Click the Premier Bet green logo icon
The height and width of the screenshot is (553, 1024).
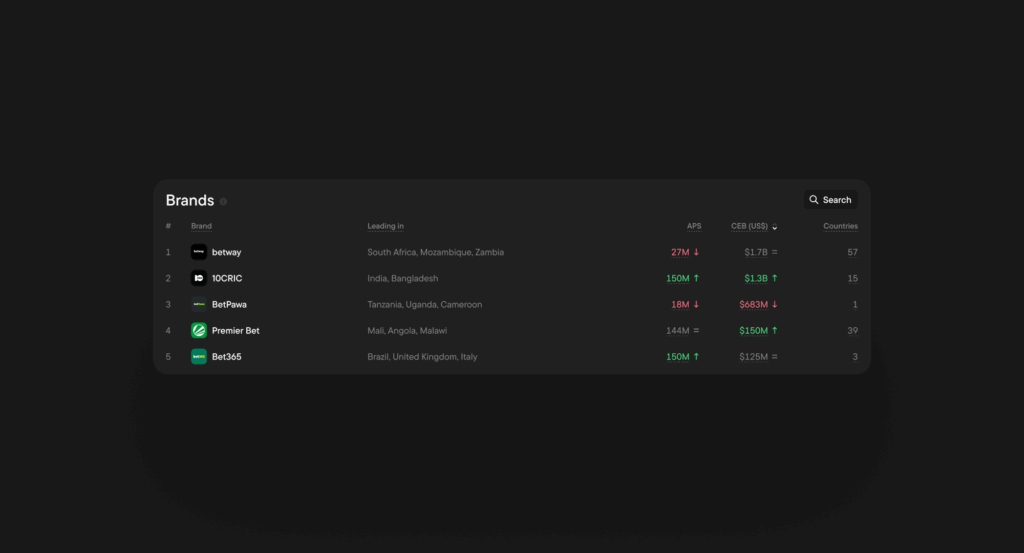198,330
